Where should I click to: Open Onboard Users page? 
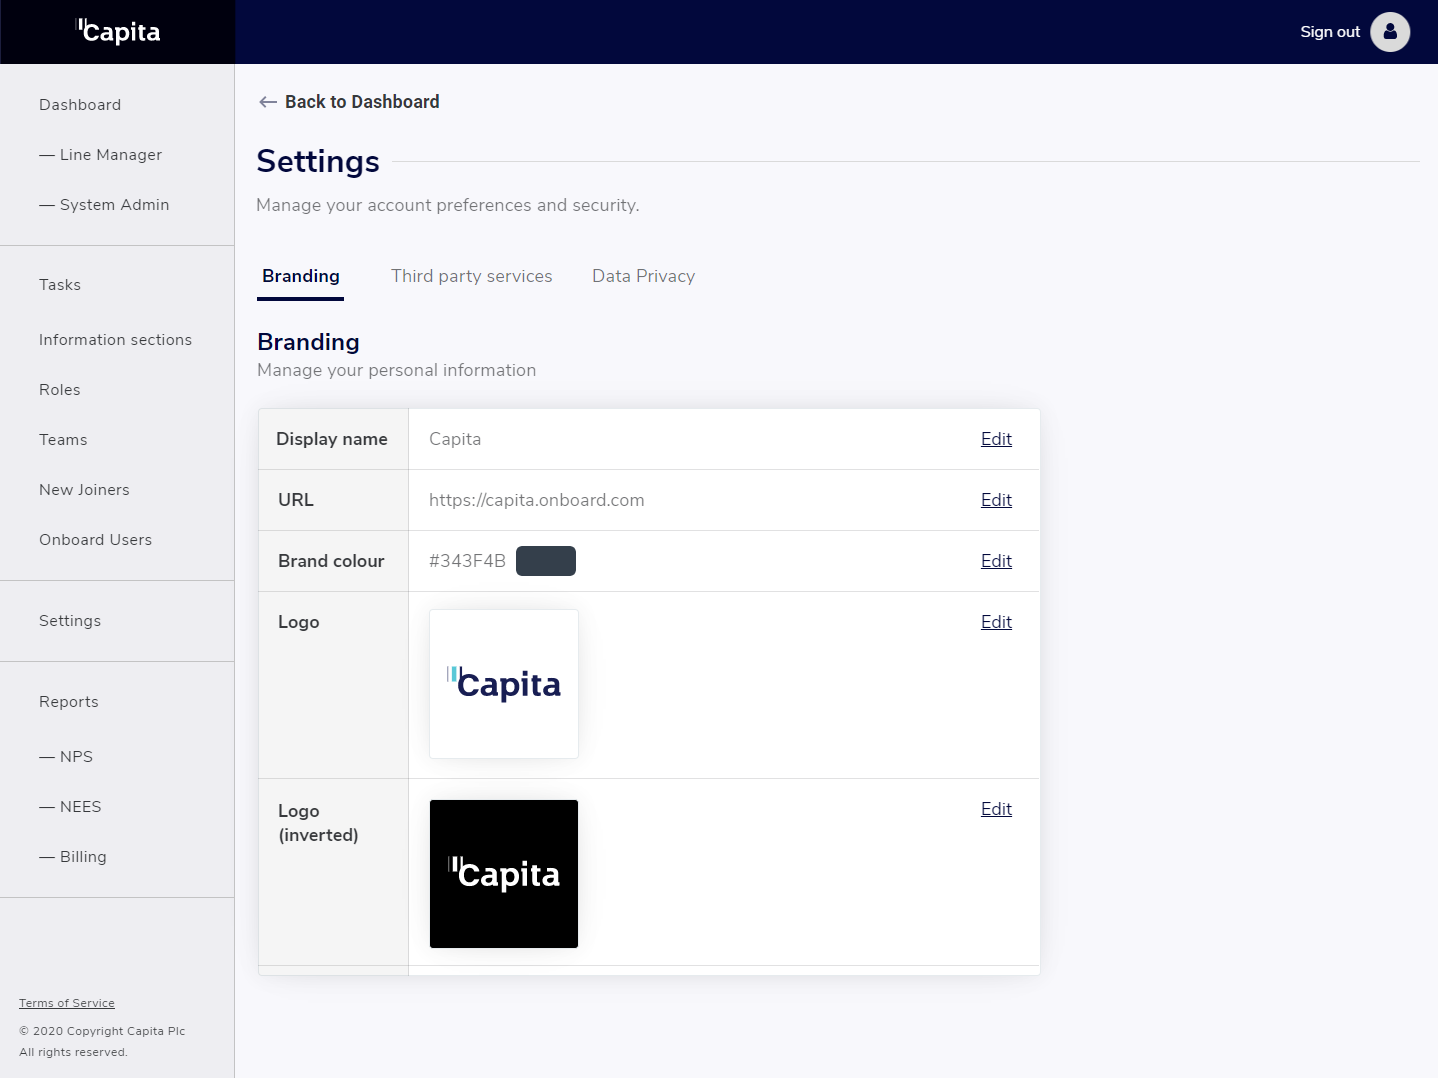click(x=95, y=540)
